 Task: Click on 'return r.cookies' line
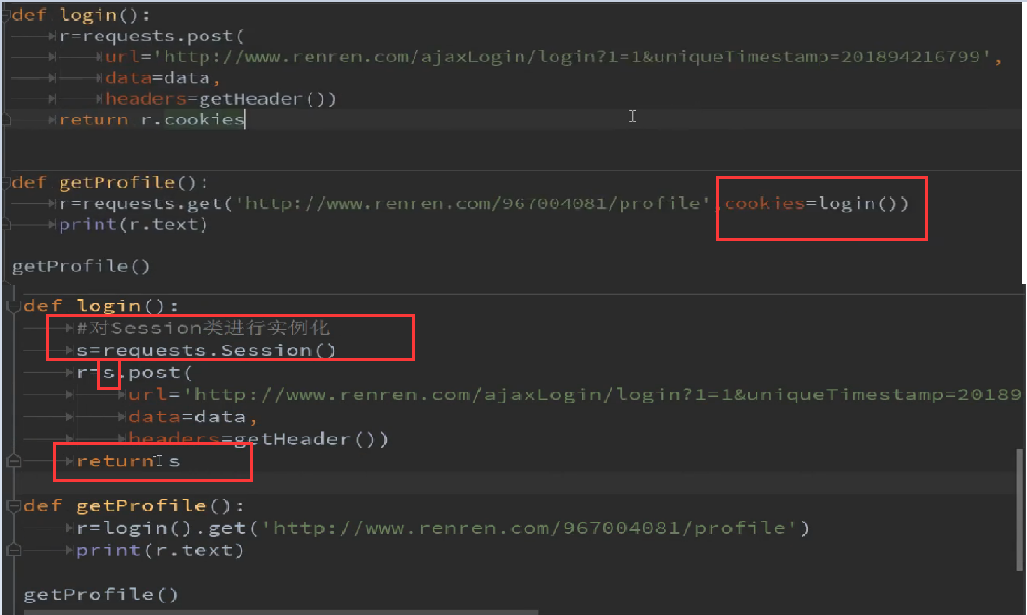pos(152,119)
